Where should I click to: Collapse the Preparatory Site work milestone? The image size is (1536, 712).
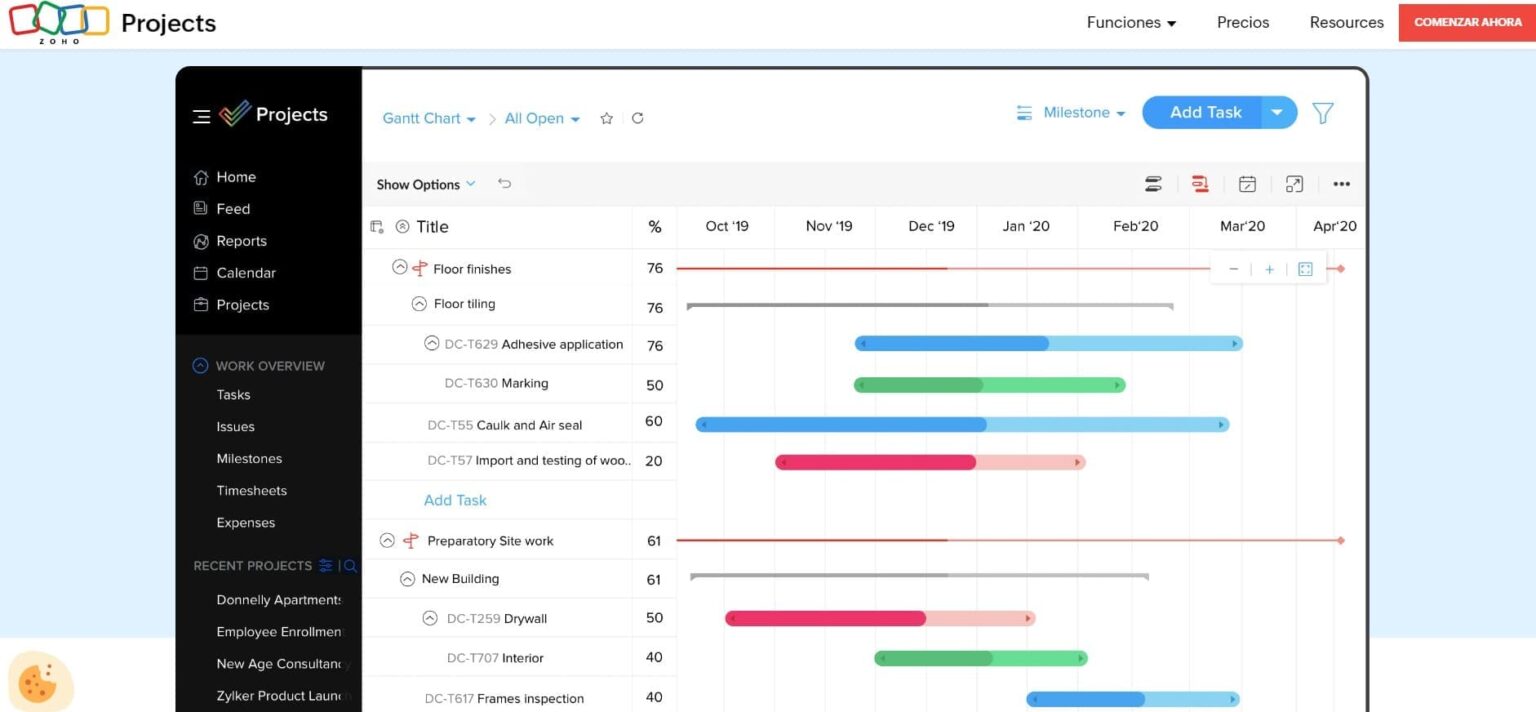pos(388,541)
